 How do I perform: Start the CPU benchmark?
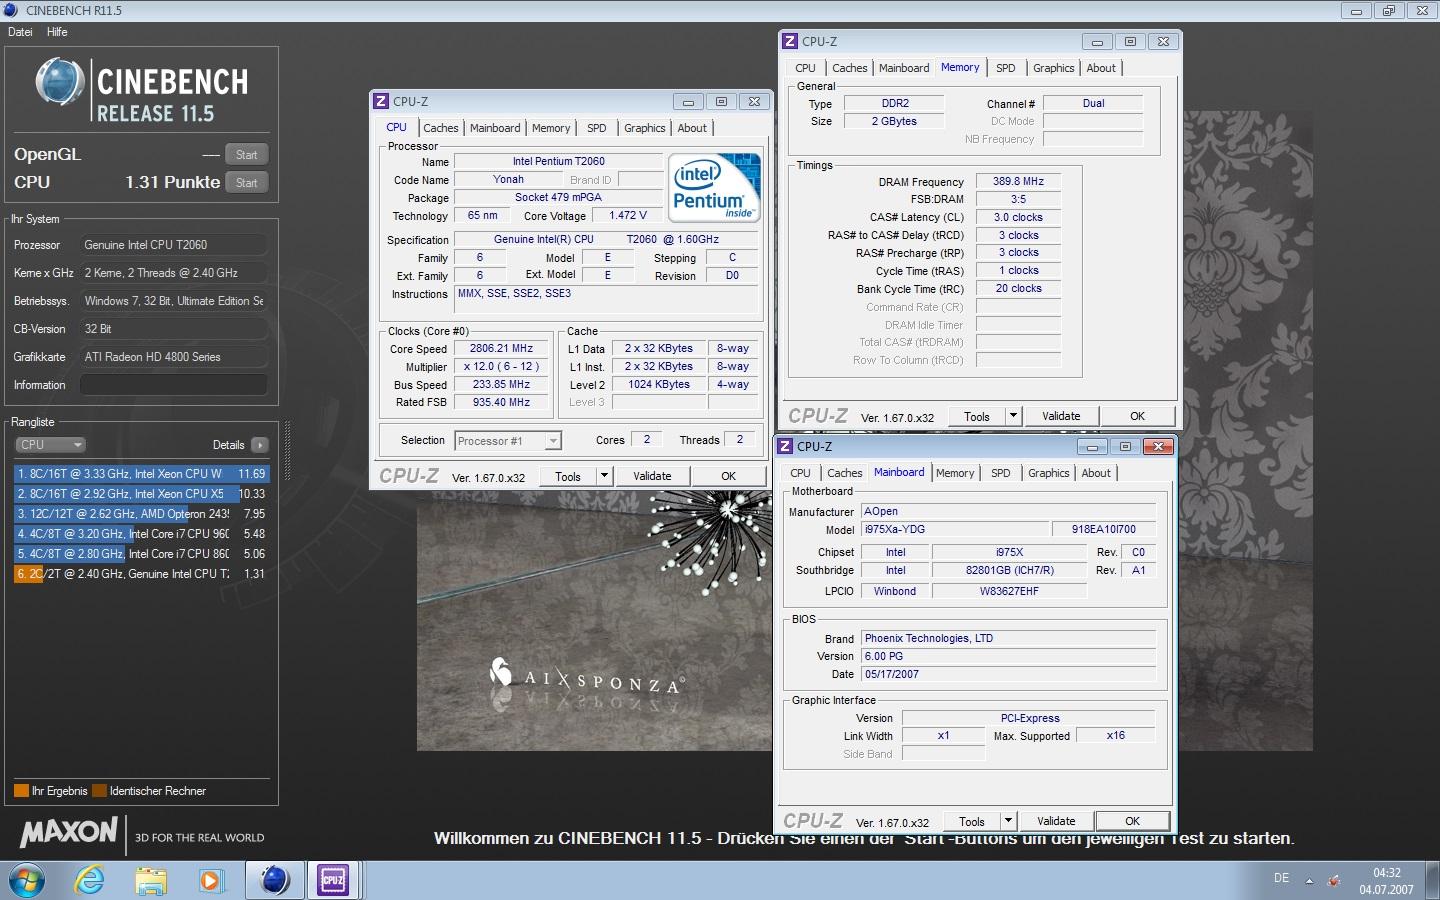click(x=246, y=183)
